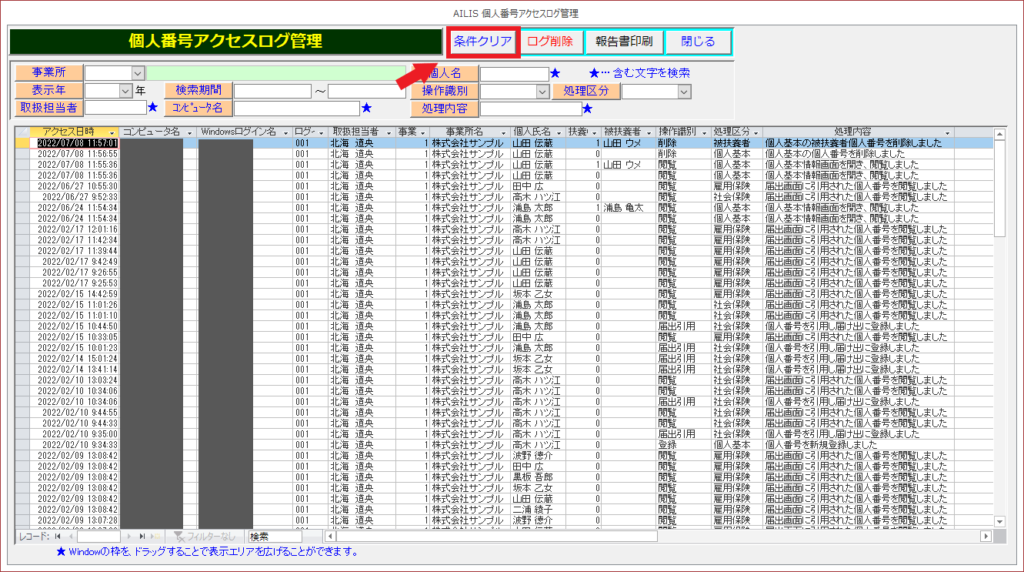1024x572 pixels.
Task: Click the 個人名 search input field
Action: 513,73
